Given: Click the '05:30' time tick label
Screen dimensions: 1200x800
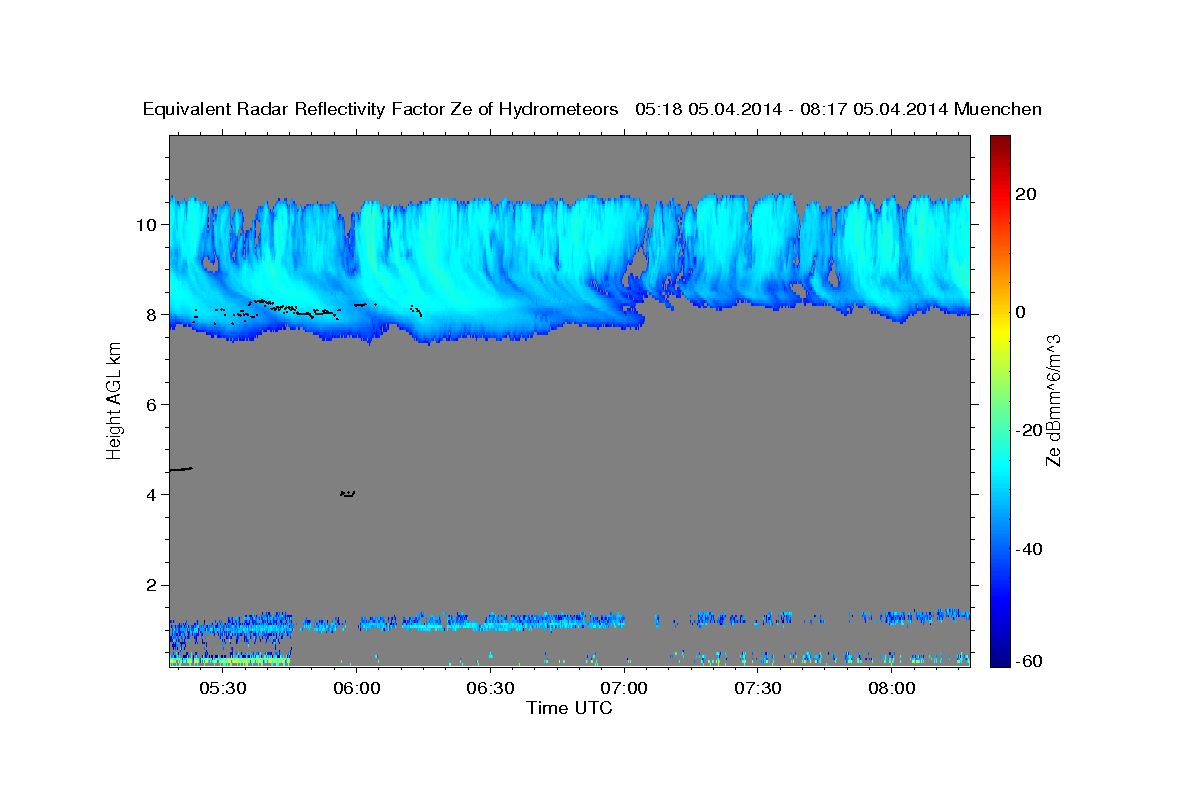Looking at the screenshot, I should 222,689.
